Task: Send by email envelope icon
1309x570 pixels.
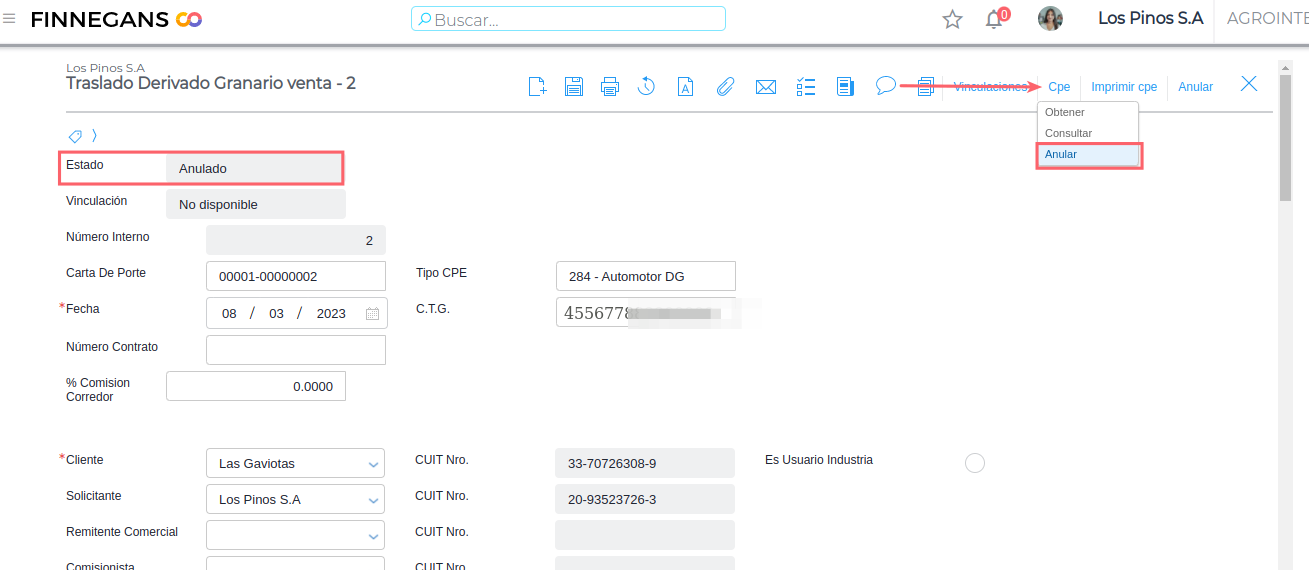Action: pyautogui.click(x=766, y=87)
